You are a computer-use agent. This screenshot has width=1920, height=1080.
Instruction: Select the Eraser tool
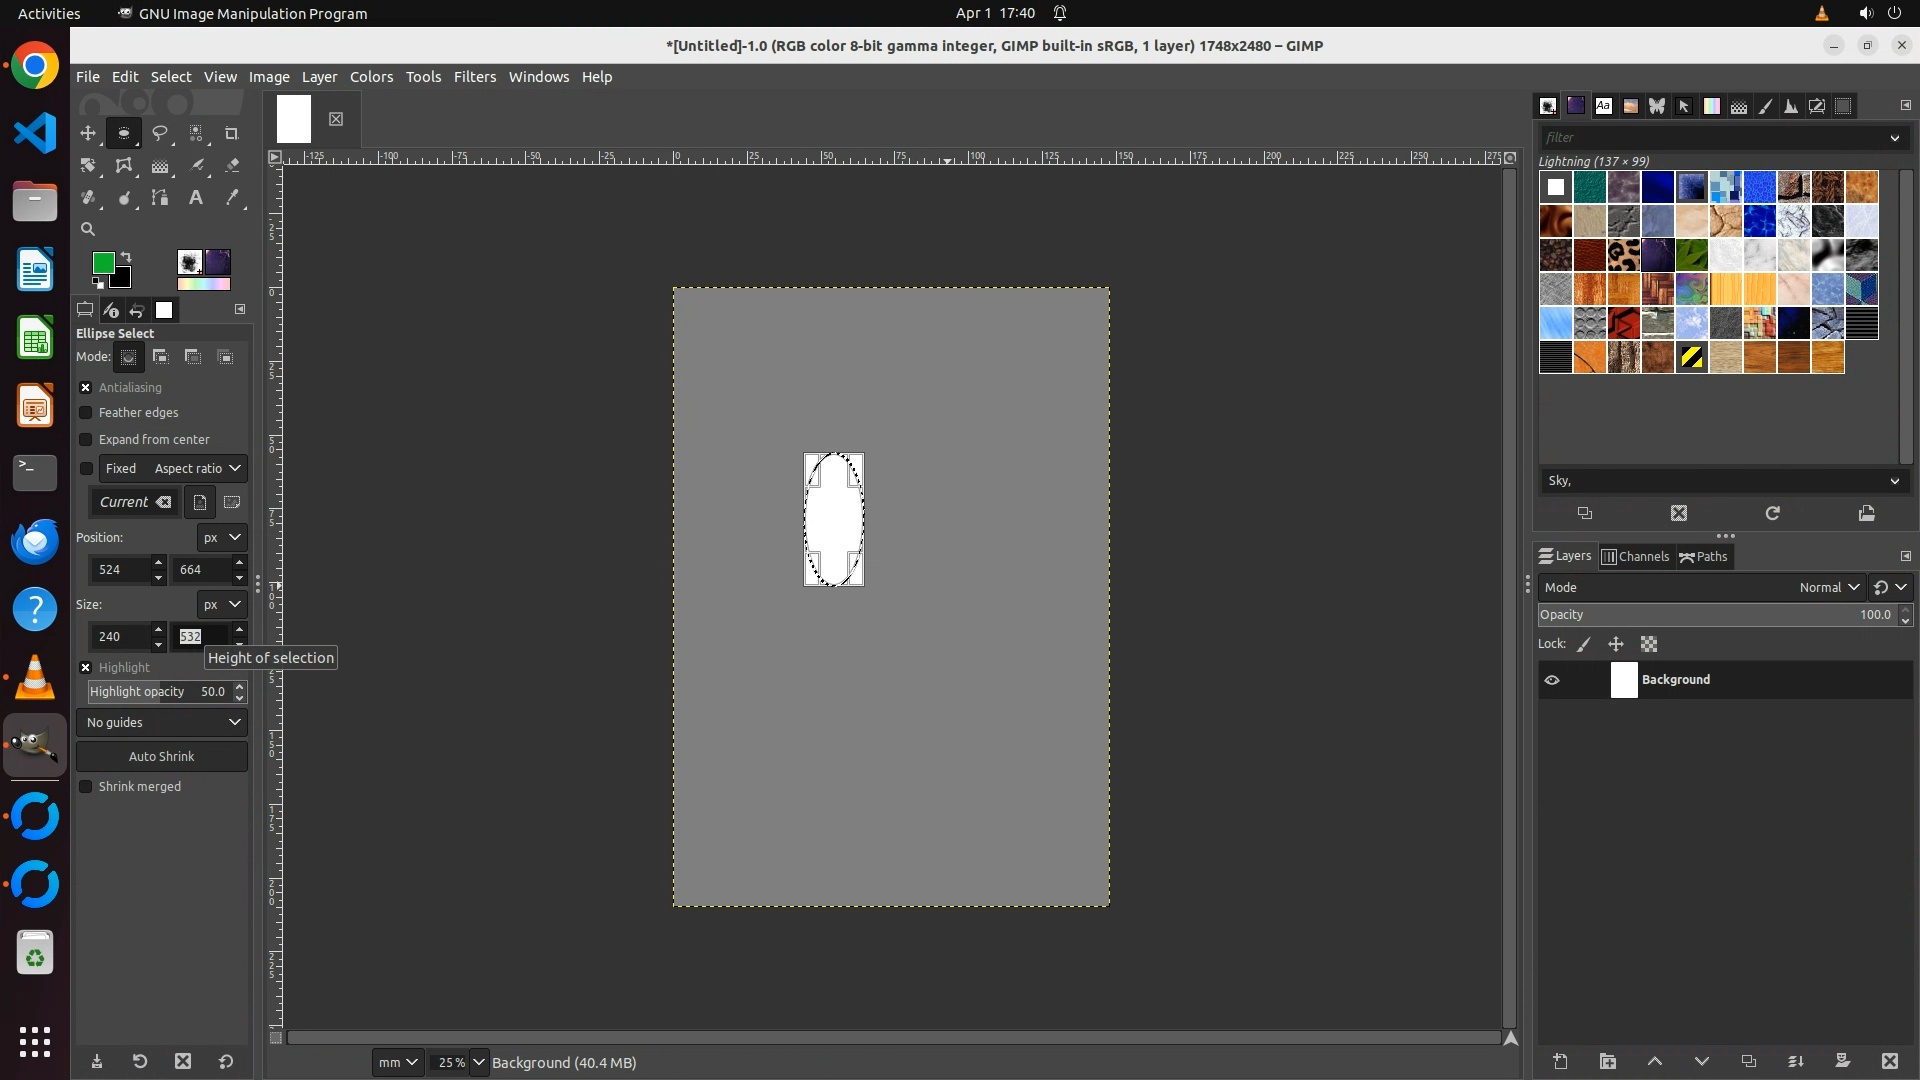coord(232,166)
